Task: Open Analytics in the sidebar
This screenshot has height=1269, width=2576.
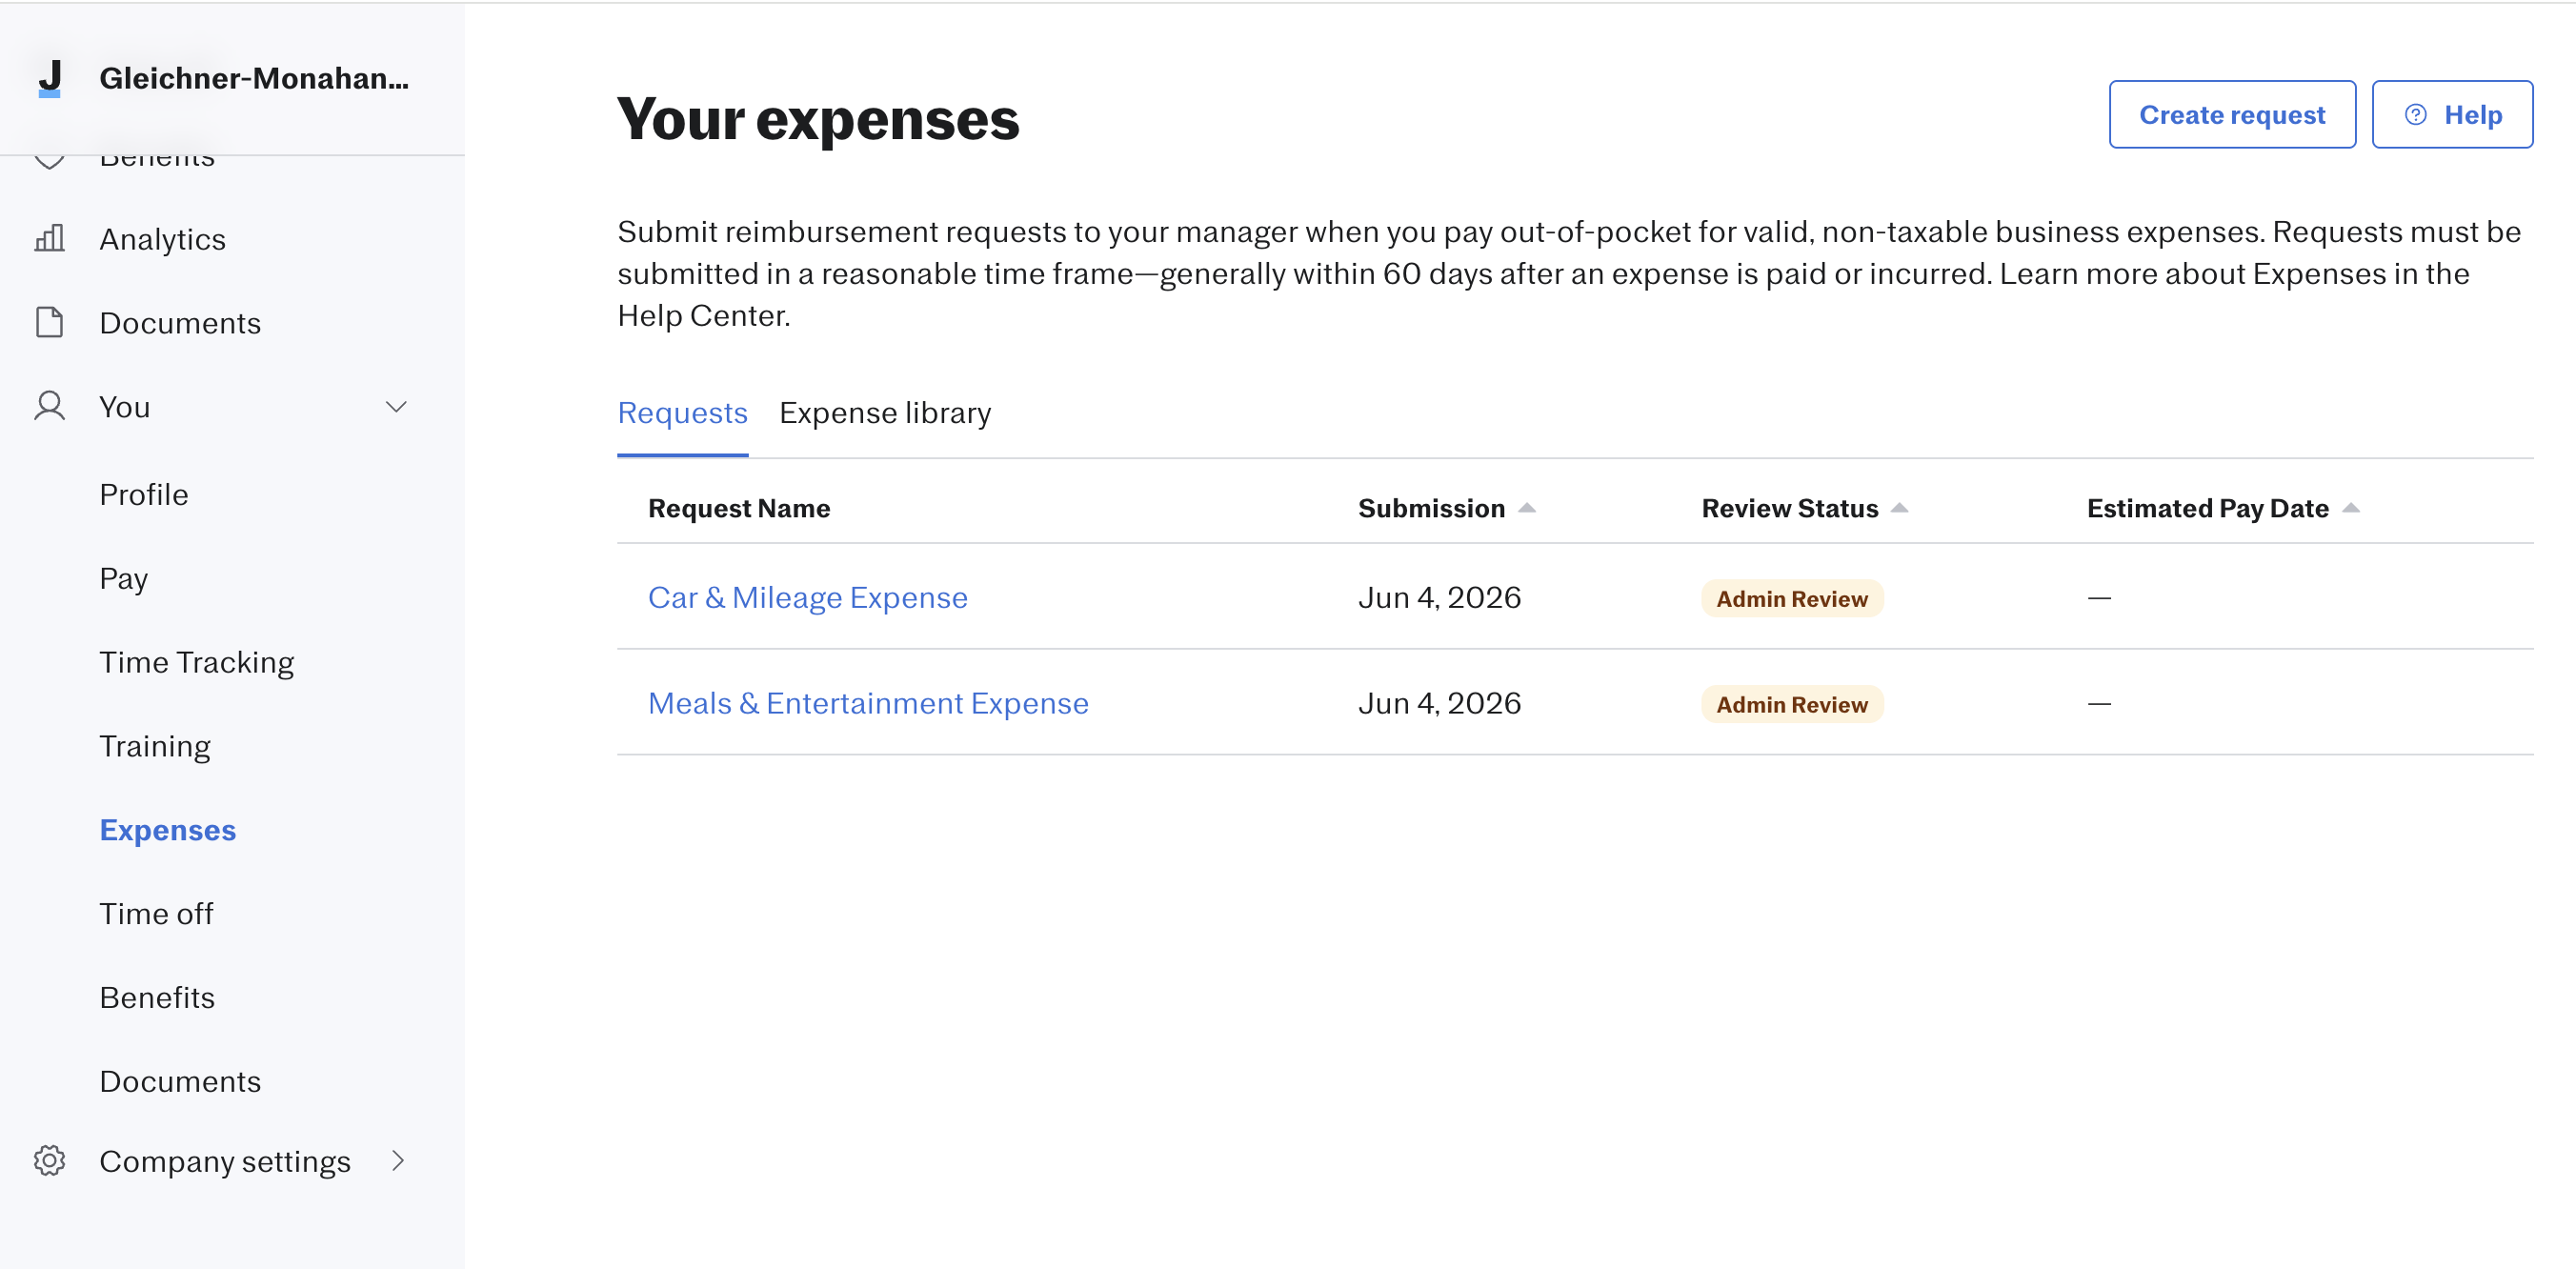Action: pos(162,239)
